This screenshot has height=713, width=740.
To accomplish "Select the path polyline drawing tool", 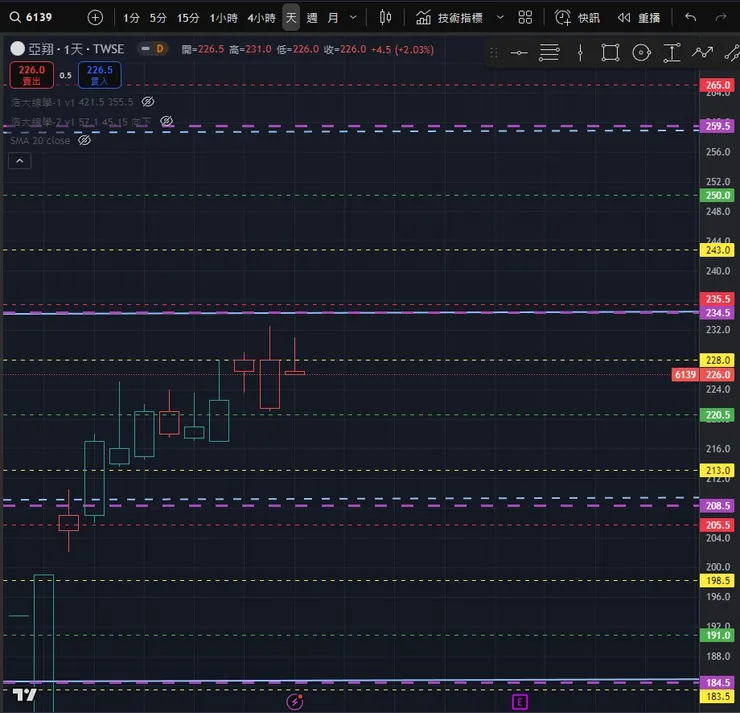I will tap(702, 52).
